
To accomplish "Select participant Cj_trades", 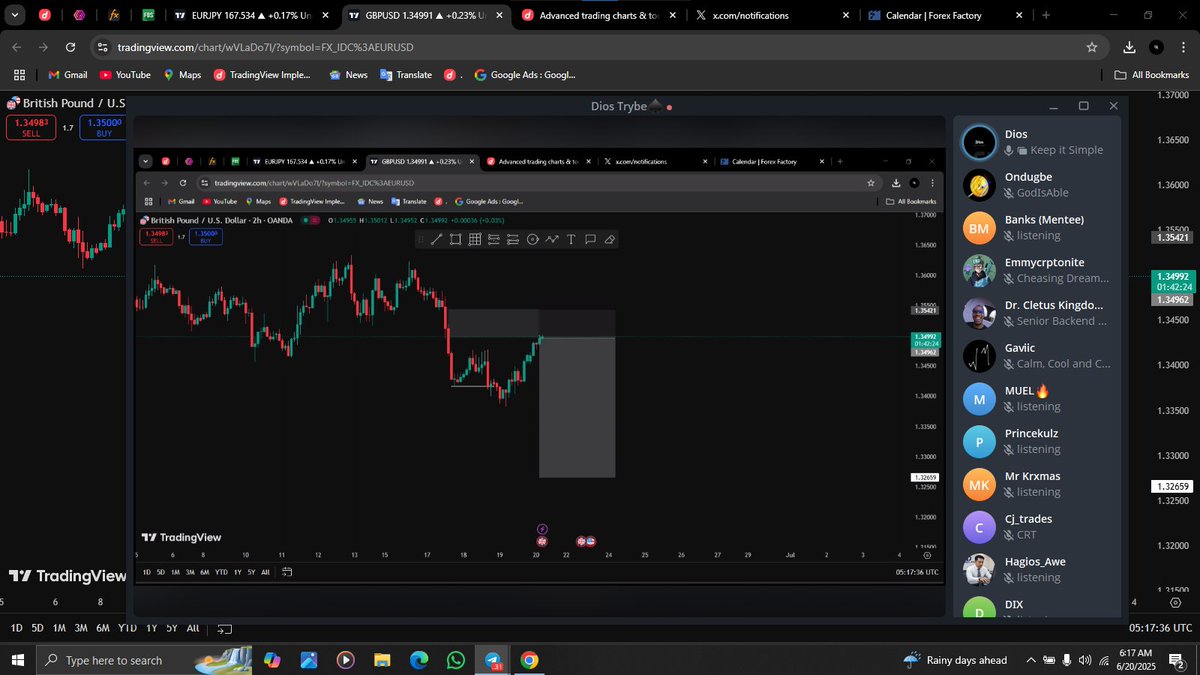I will [x=1038, y=527].
